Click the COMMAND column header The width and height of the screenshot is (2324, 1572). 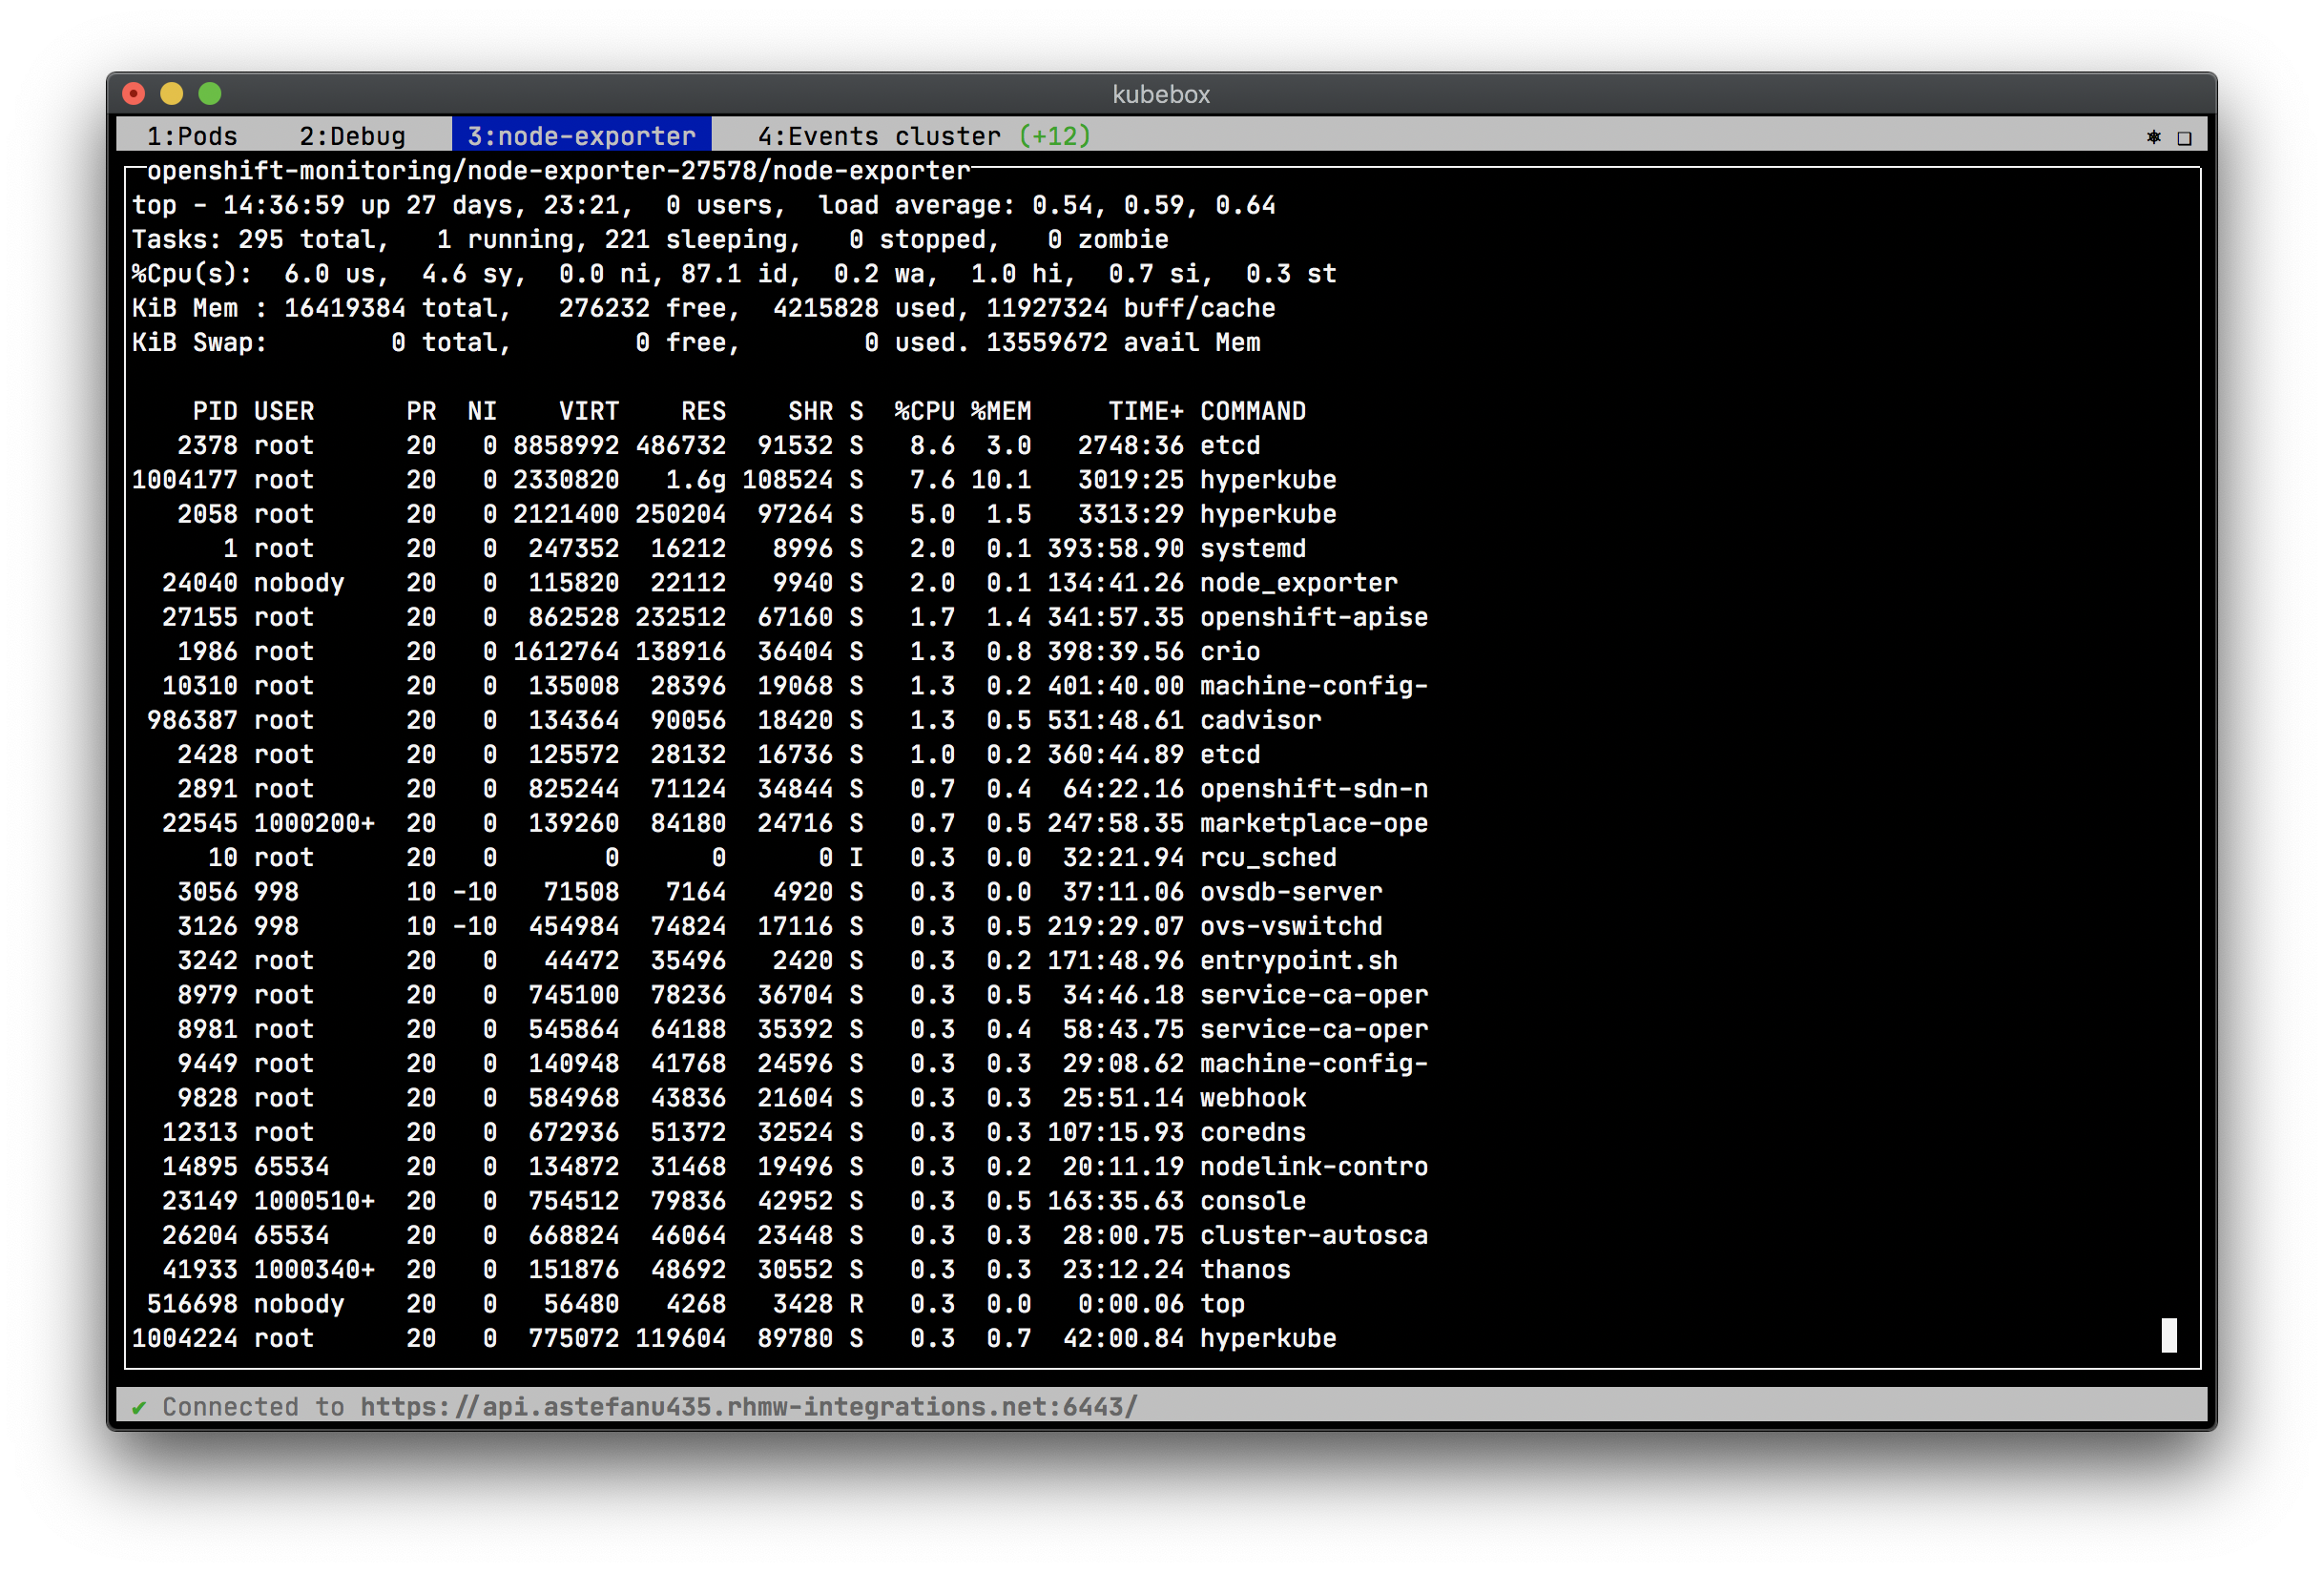(1252, 411)
